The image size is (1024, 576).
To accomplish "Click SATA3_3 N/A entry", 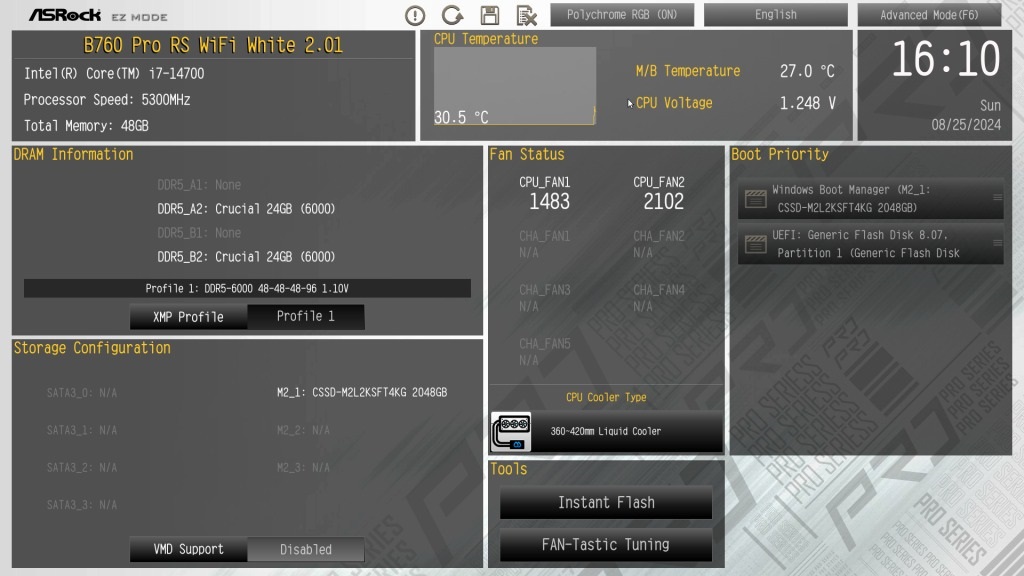I will point(82,505).
